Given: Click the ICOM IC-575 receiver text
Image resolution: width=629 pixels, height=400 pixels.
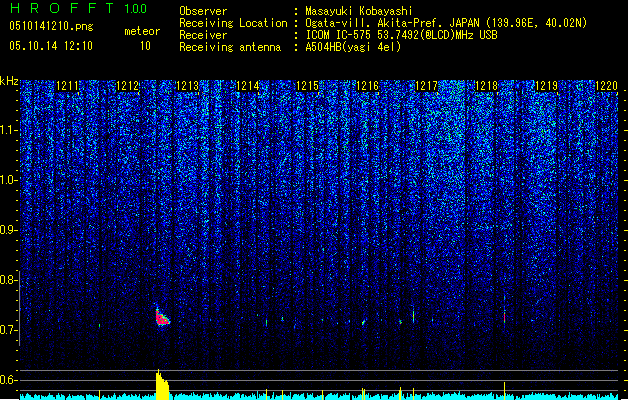Looking at the screenshot, I should (x=401, y=35).
